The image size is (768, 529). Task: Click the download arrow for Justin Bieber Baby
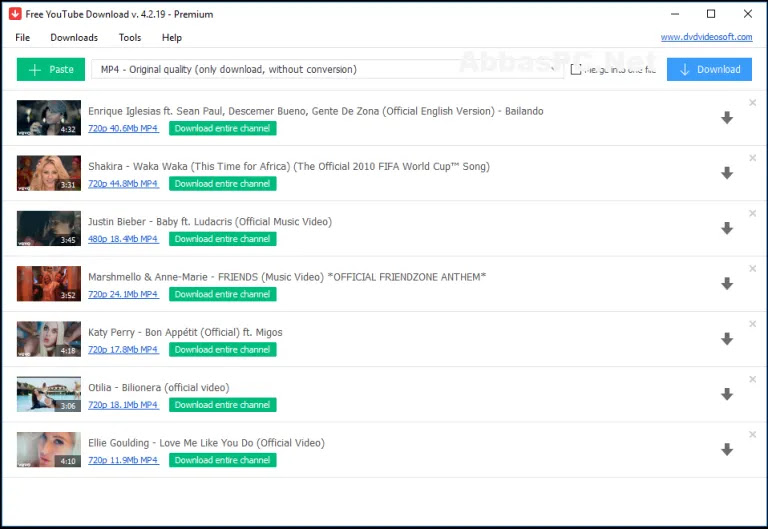pyautogui.click(x=727, y=228)
